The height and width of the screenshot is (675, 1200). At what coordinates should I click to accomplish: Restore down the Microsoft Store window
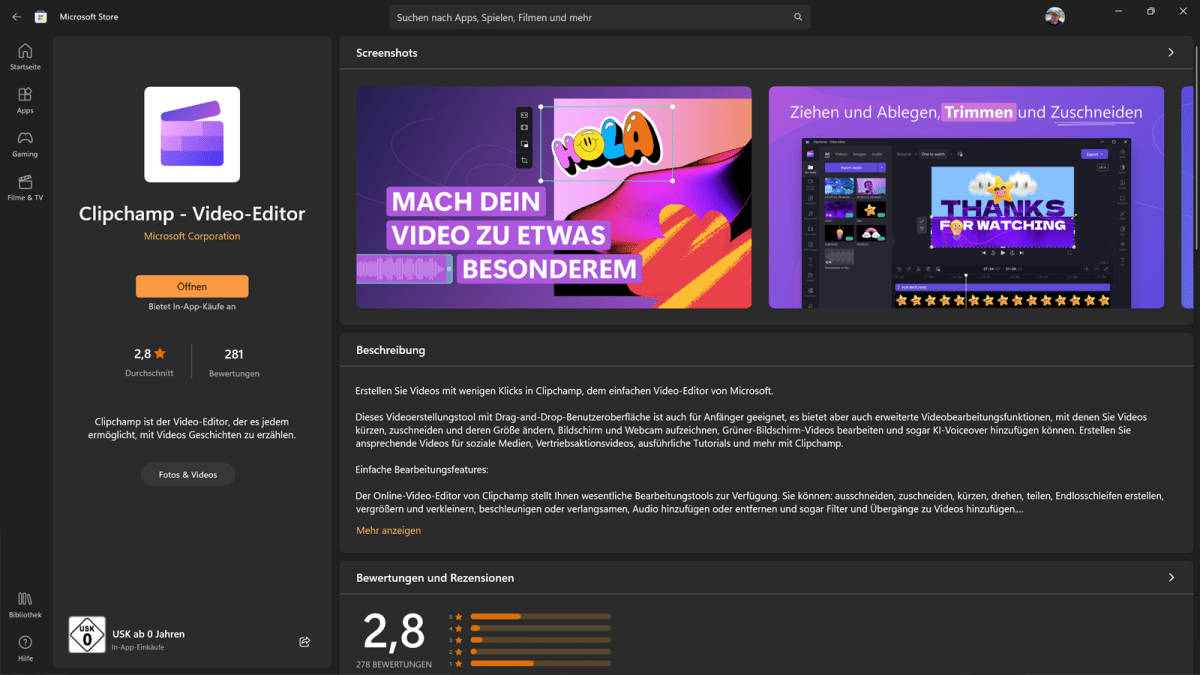(1151, 11)
